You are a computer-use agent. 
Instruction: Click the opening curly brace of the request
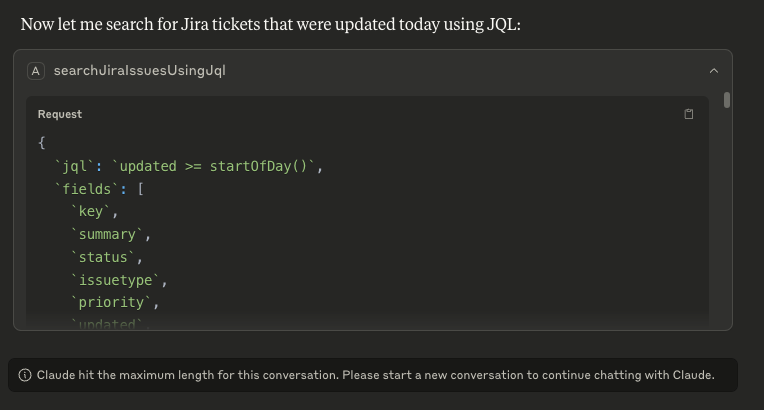pyautogui.click(x=42, y=143)
